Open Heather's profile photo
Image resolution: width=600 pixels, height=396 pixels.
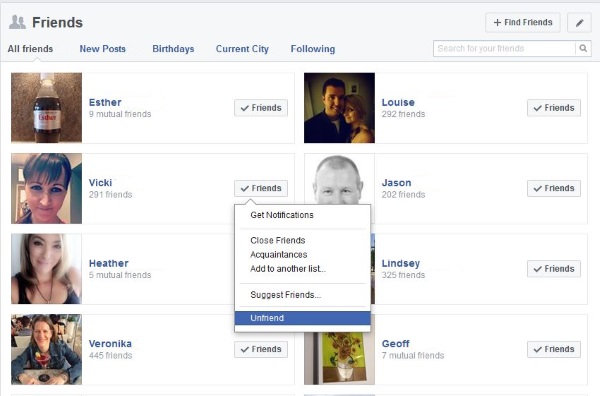point(46,269)
